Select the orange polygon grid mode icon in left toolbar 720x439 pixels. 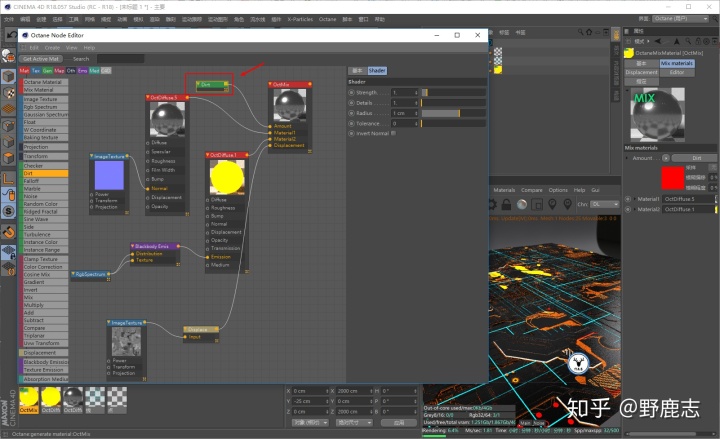click(9, 109)
